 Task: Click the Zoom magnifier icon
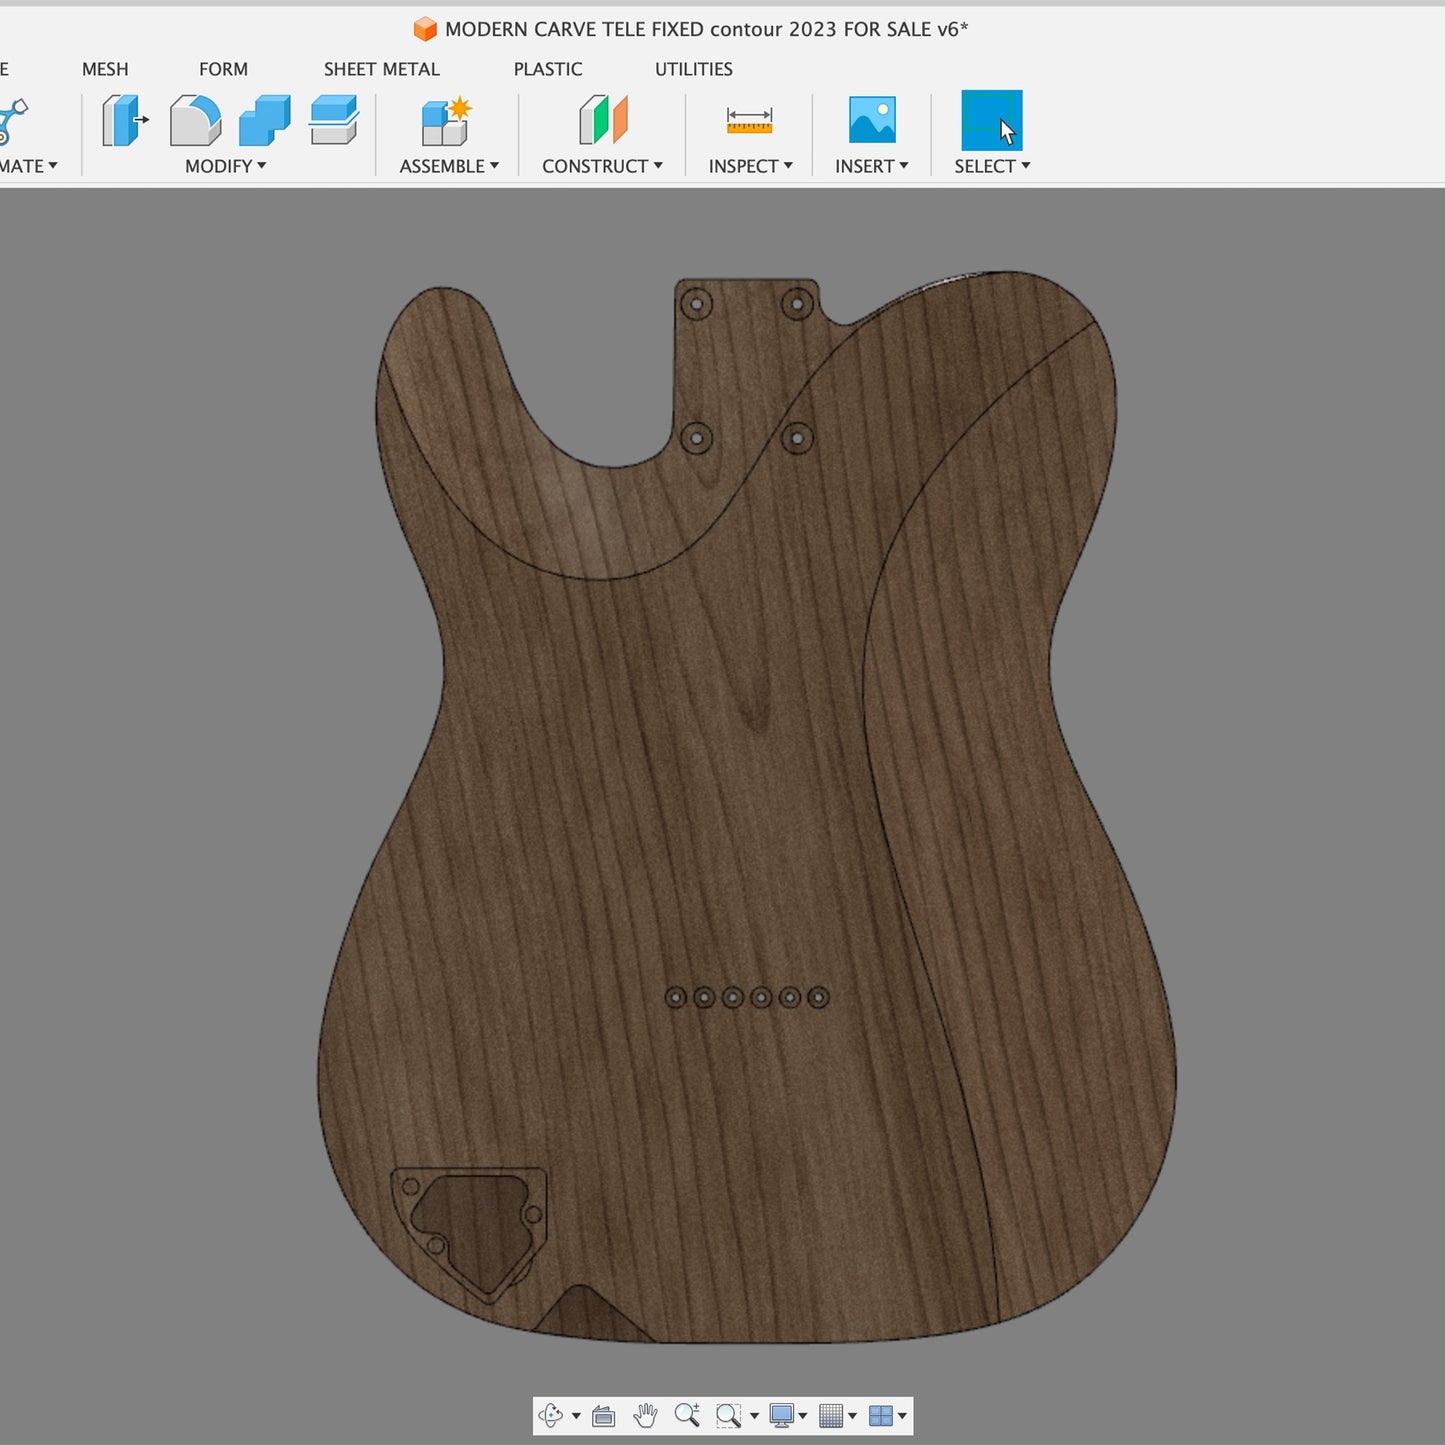(686, 1415)
